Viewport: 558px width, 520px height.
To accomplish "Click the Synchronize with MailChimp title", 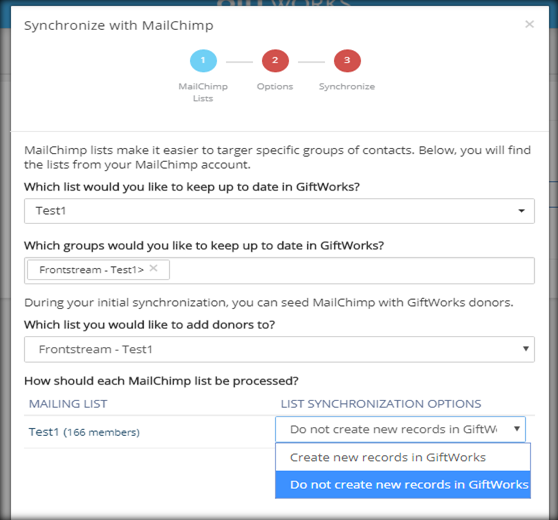I will pyautogui.click(x=119, y=26).
